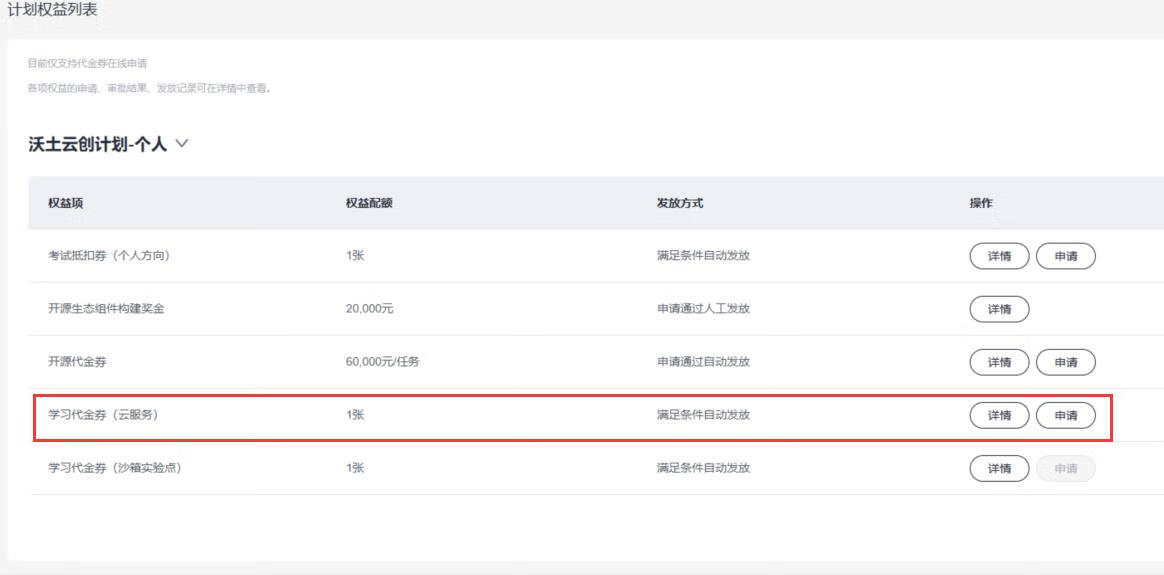Apply for 开源代金券 via 申请 button
This screenshot has width=1164, height=575.
pos(1065,362)
